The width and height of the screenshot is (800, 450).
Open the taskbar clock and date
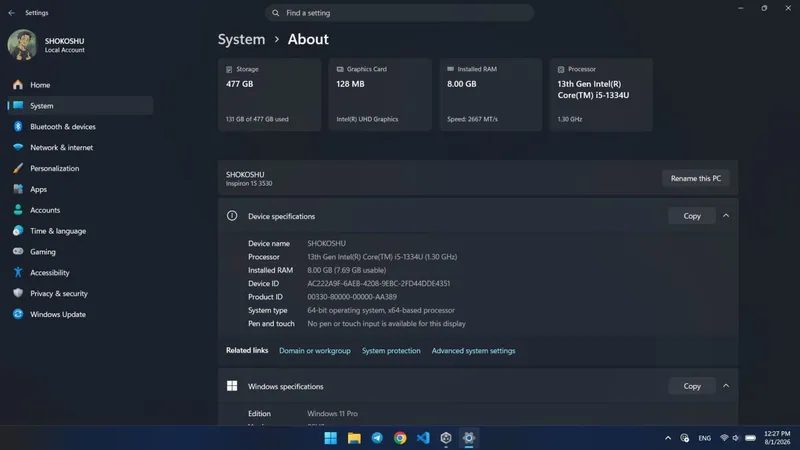coord(777,438)
